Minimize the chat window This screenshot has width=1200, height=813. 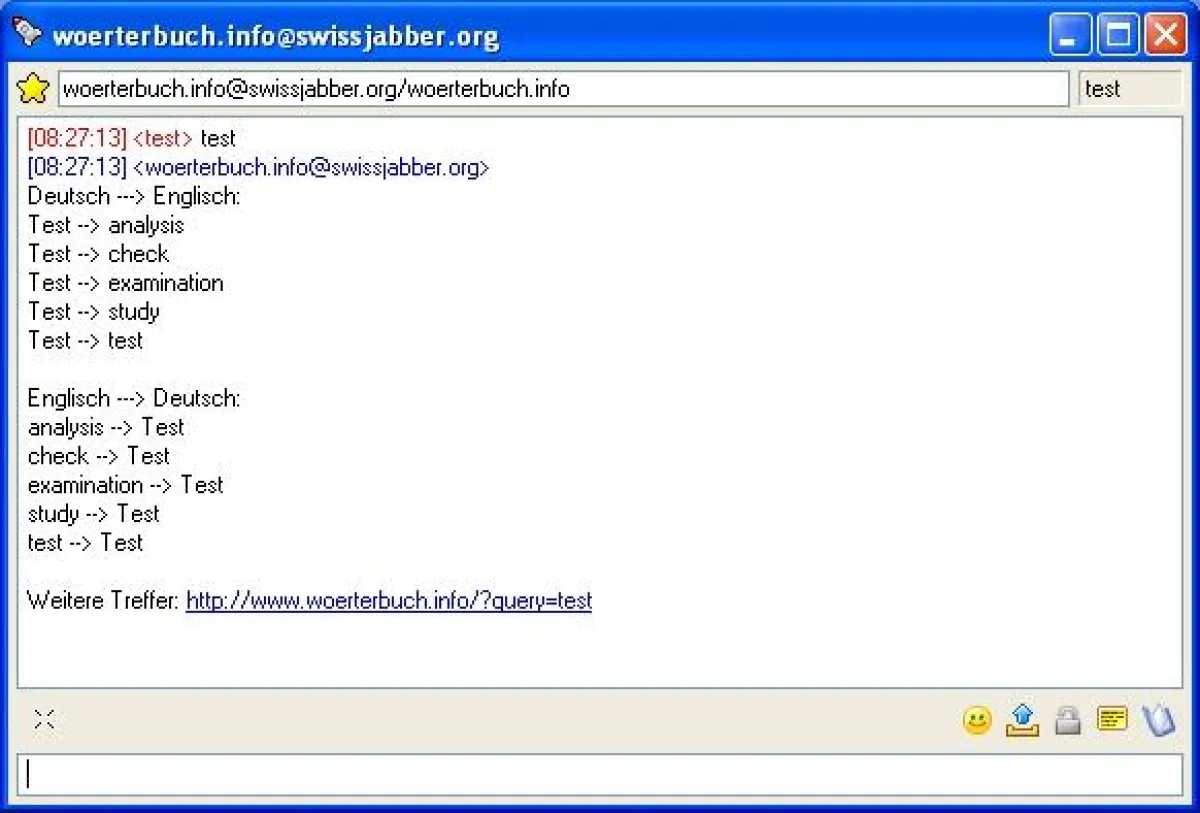click(x=1070, y=36)
